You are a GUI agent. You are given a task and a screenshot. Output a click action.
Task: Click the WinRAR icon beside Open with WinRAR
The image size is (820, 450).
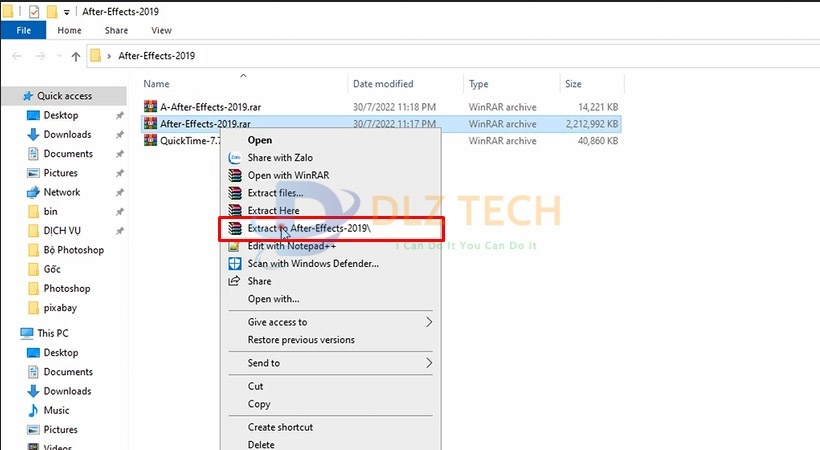click(x=235, y=175)
